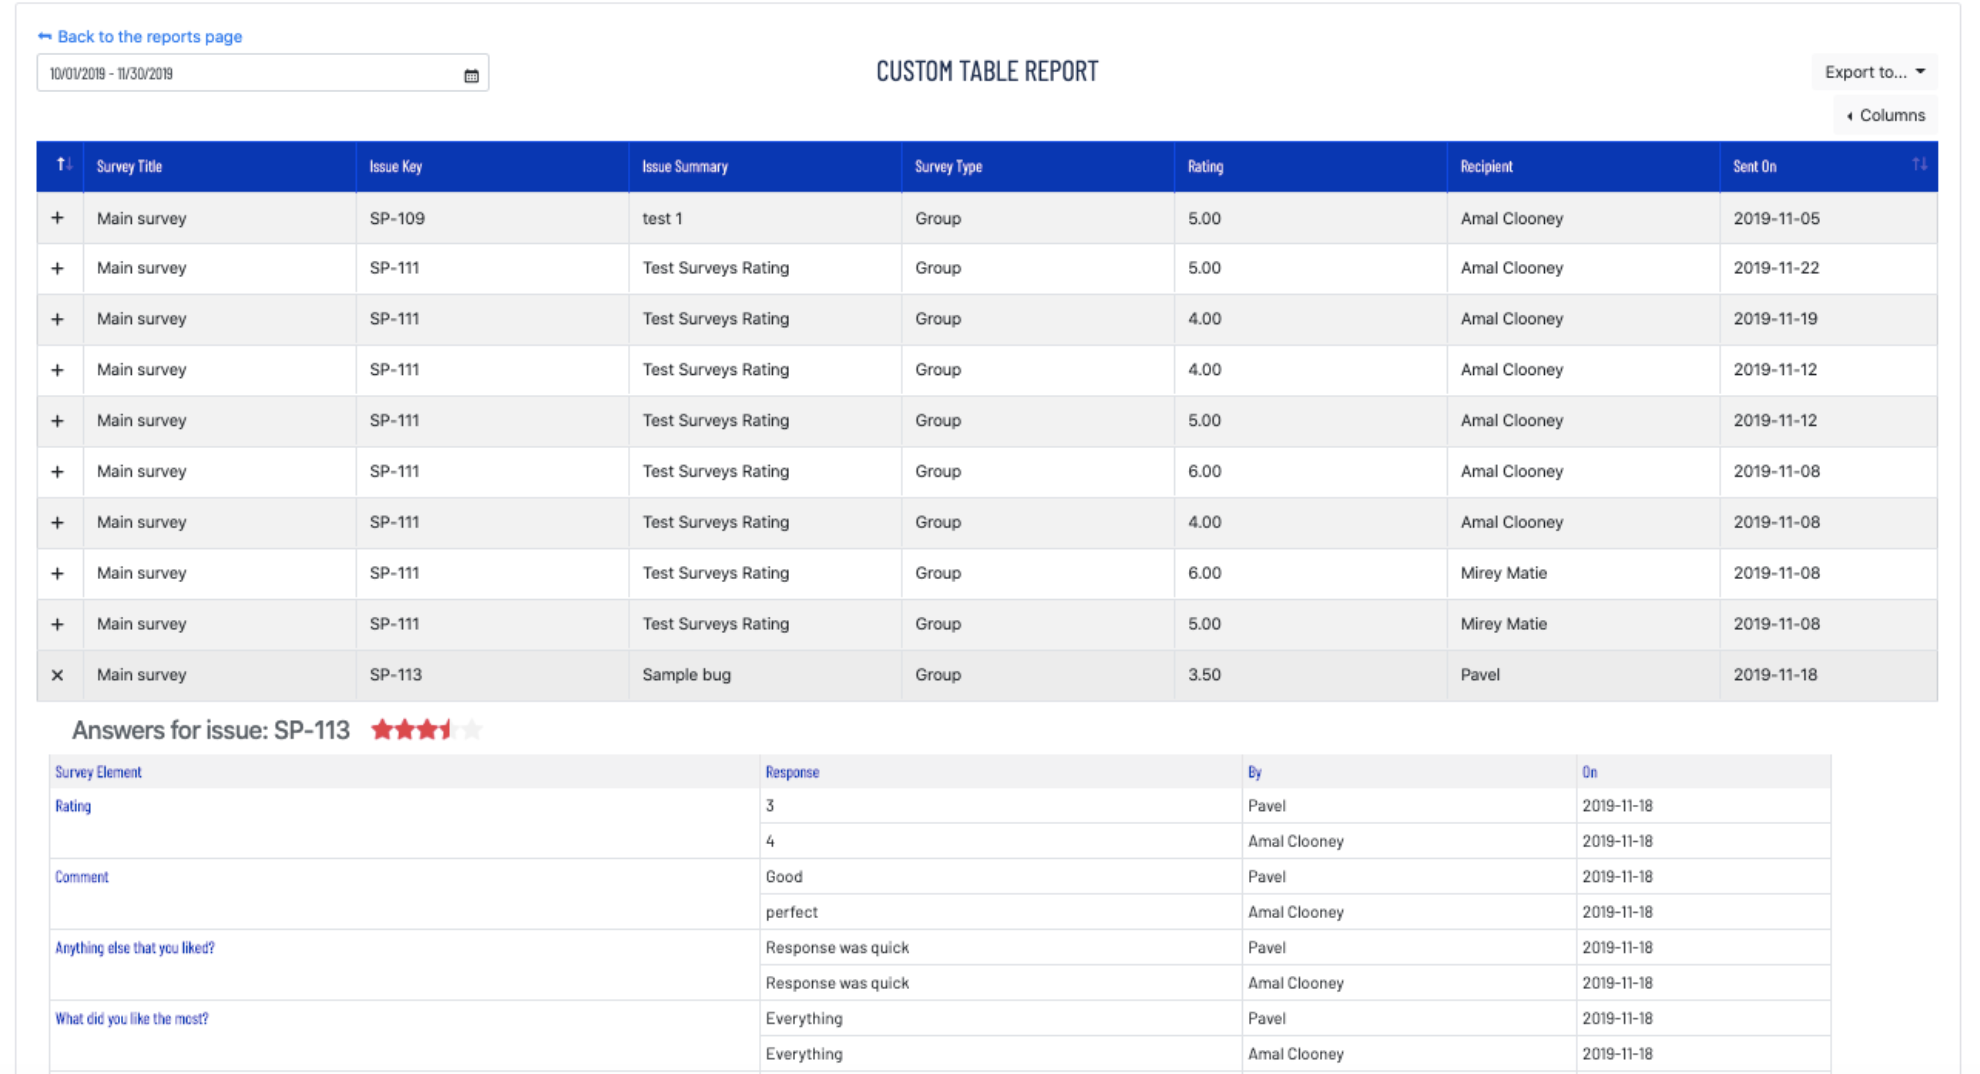Expand the SP-109 test 1 row
The image size is (1980, 1074).
[x=57, y=218]
